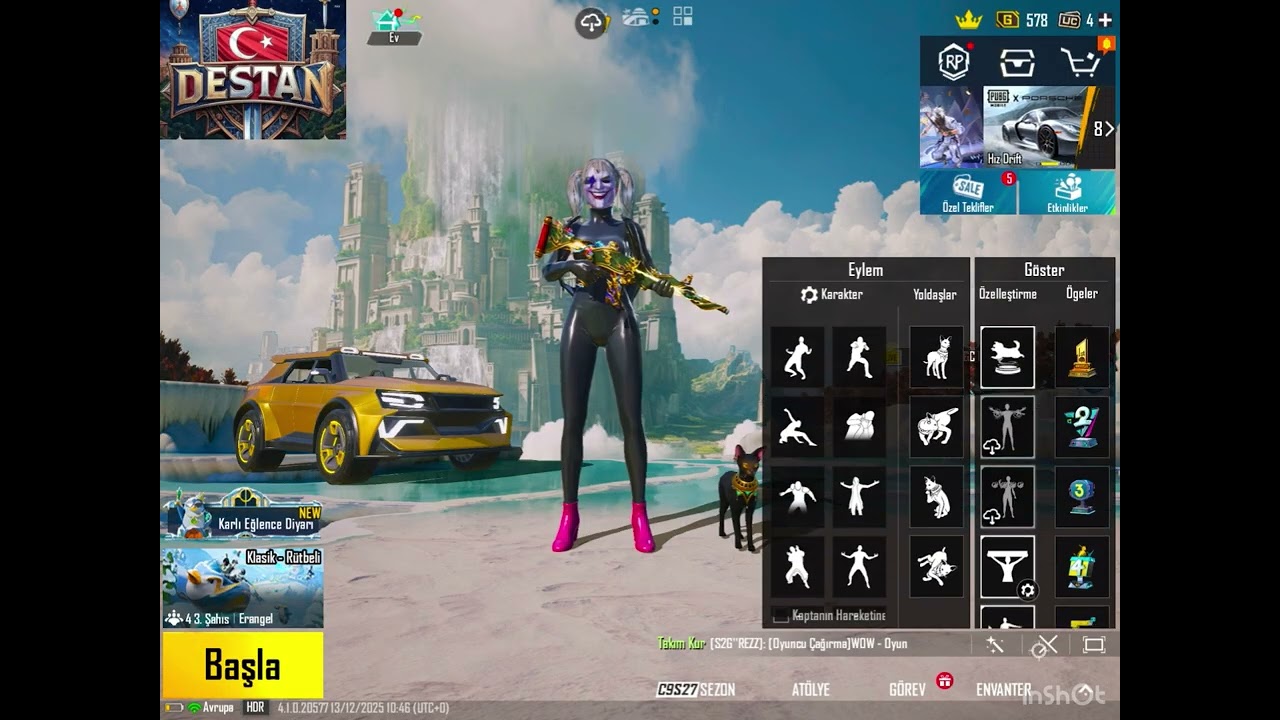Tap the Takım Kur team chat line

click(x=783, y=644)
